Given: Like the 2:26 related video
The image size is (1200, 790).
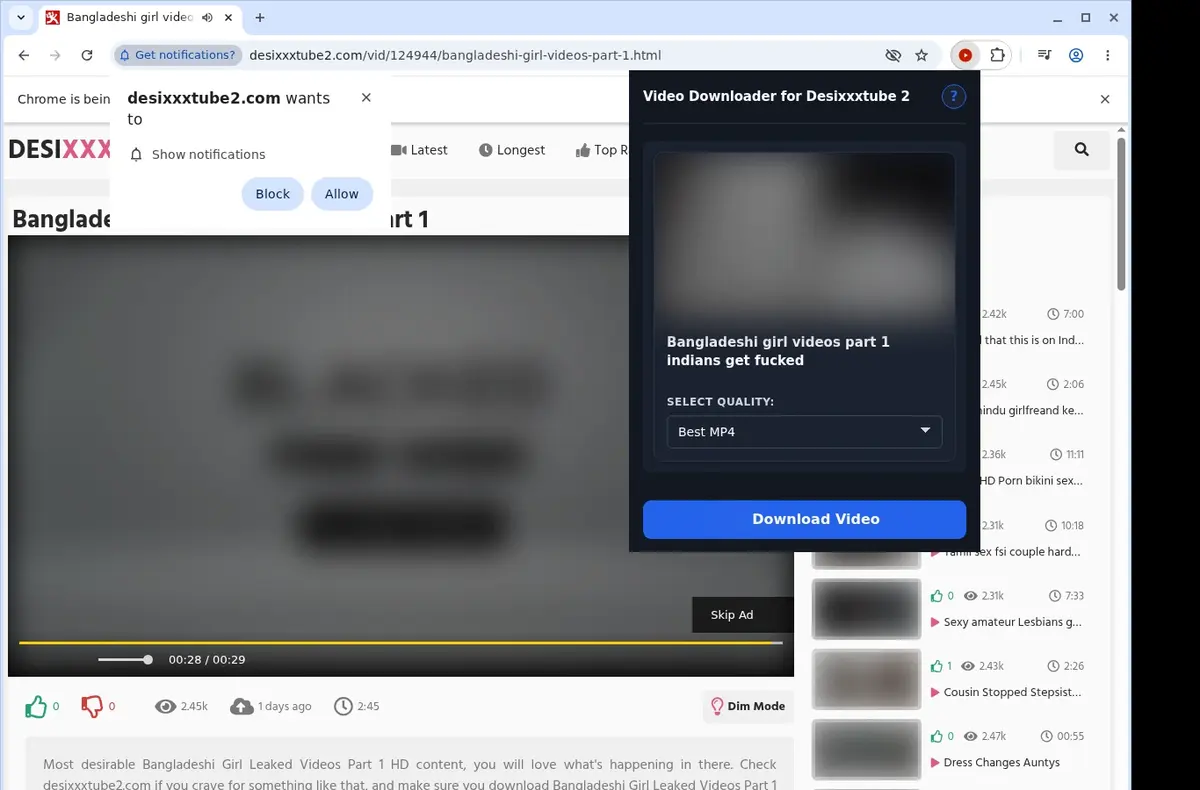Looking at the screenshot, I should (937, 666).
